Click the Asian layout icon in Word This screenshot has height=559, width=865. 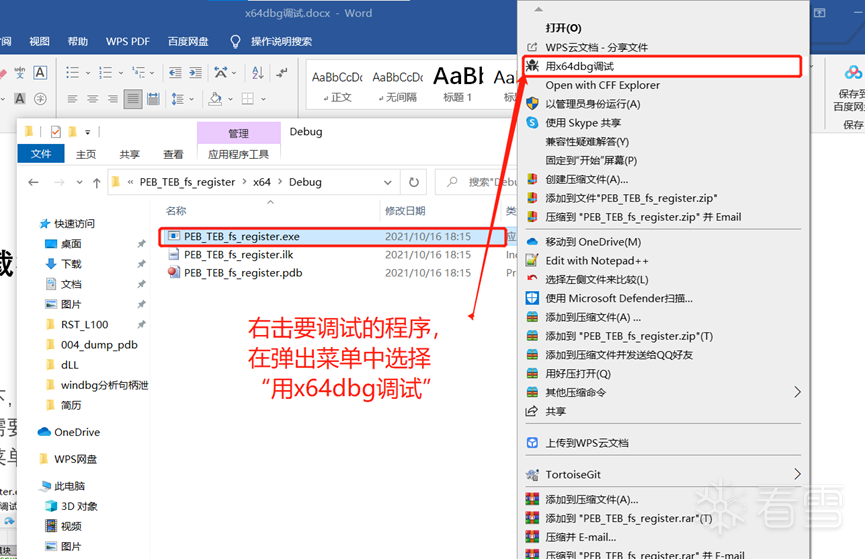coord(221,72)
